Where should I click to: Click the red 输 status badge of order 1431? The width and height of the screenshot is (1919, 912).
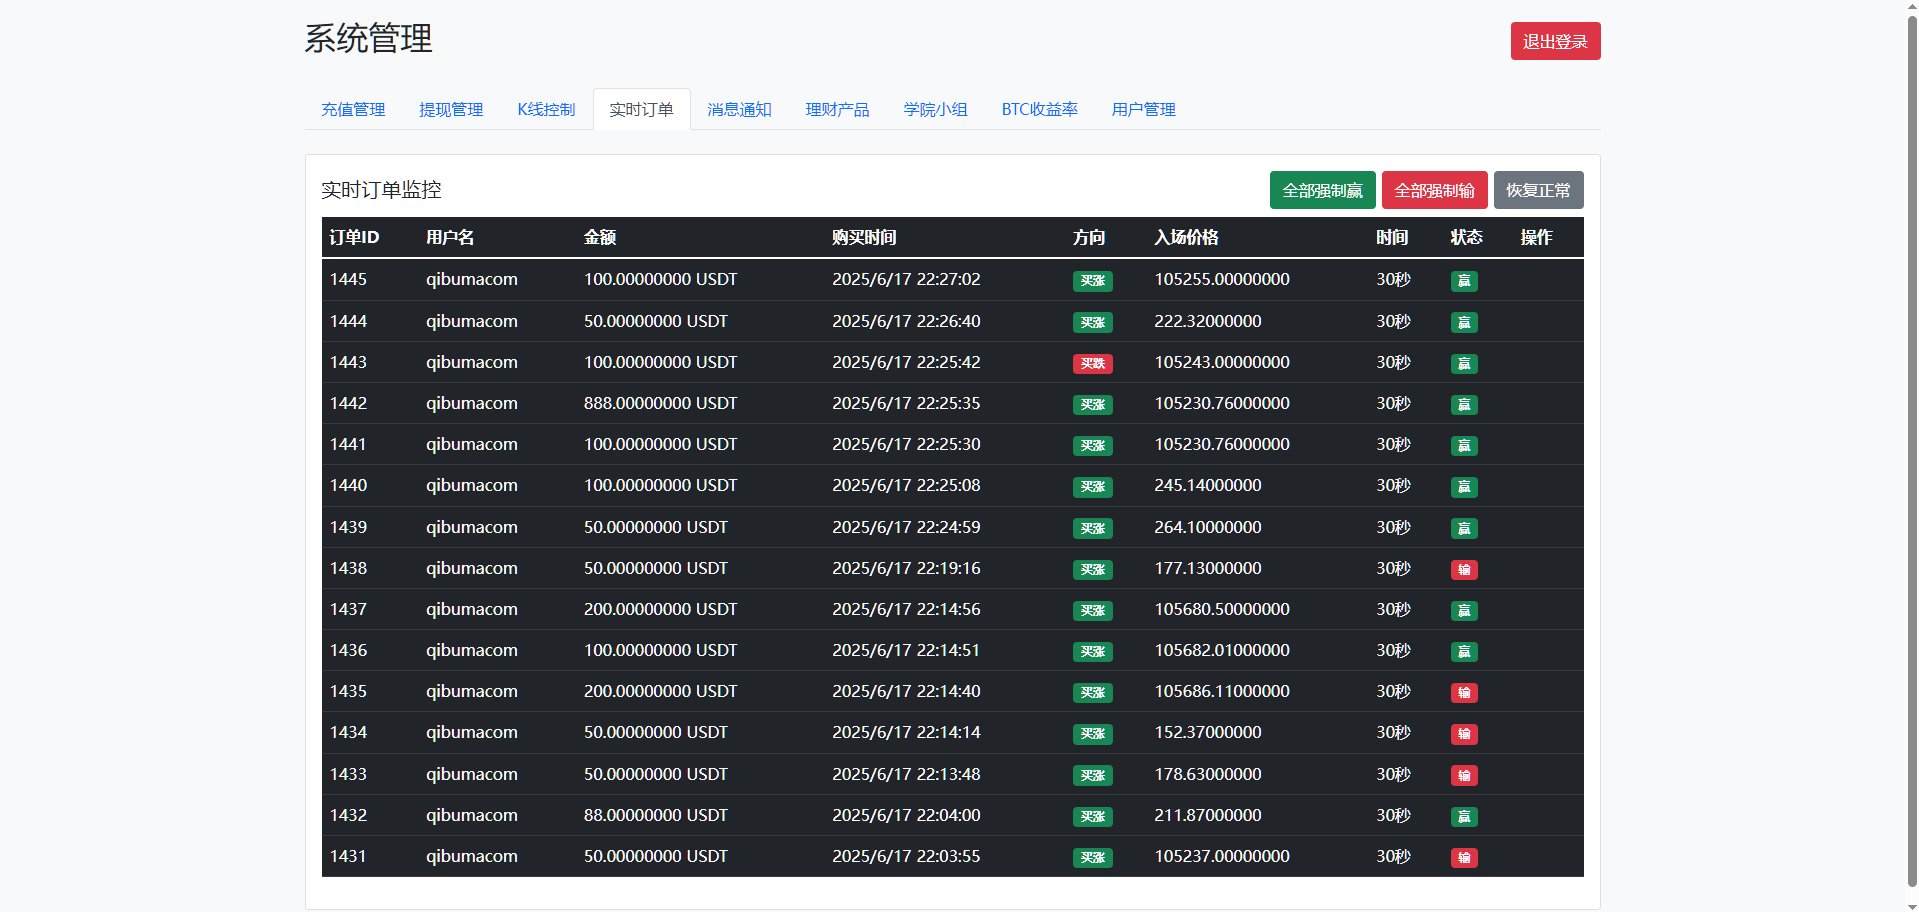click(x=1463, y=858)
